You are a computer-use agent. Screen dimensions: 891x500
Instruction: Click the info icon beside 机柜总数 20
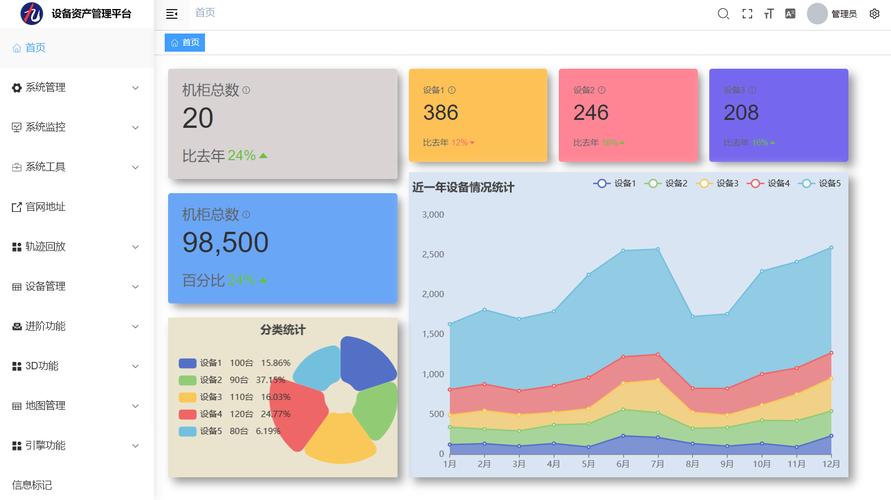tap(246, 90)
